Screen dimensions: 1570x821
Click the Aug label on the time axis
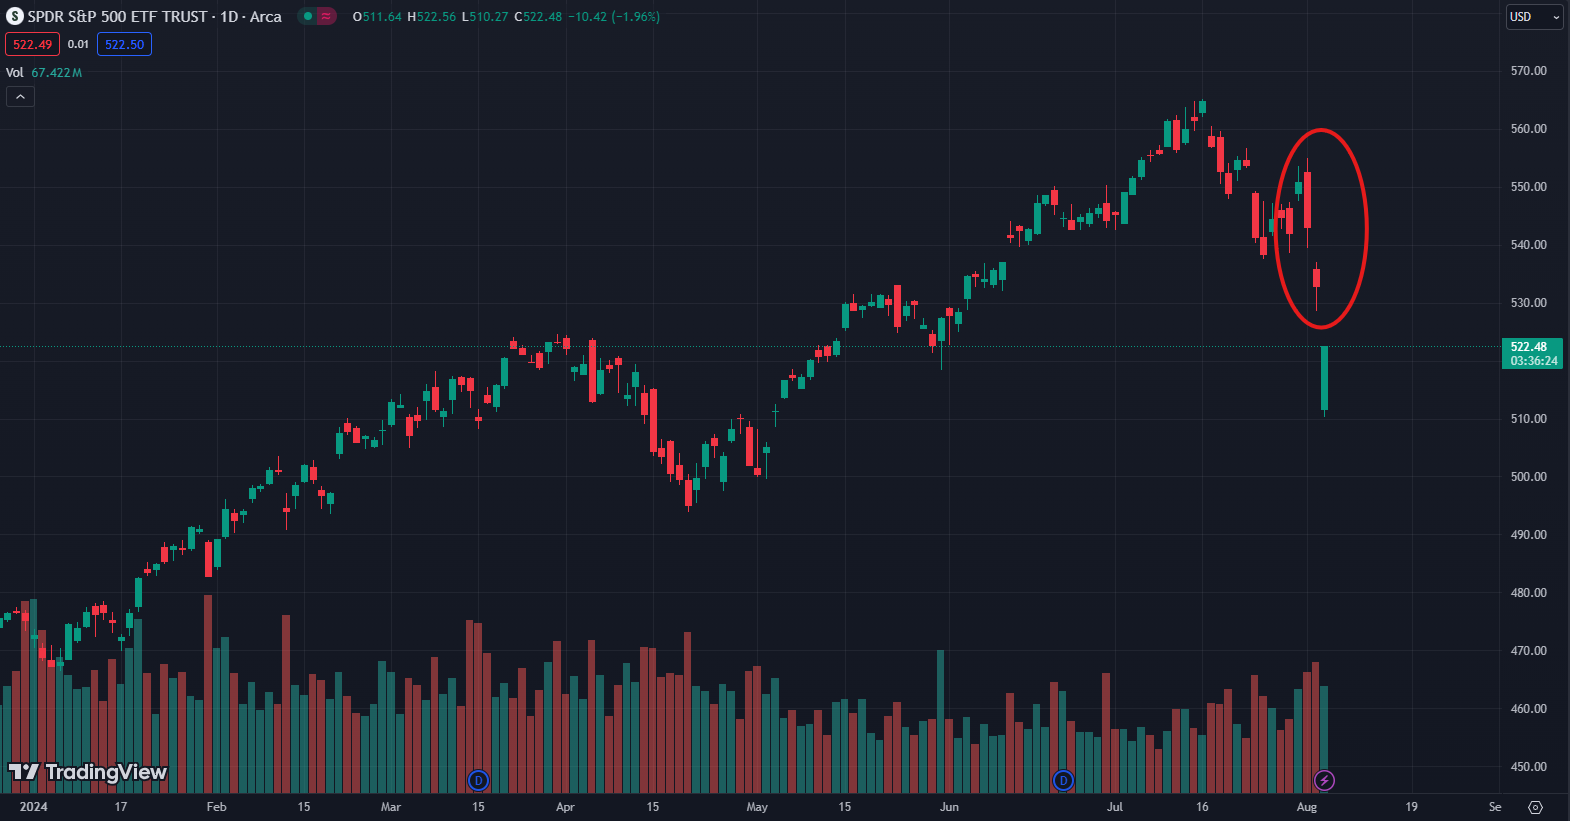click(x=1306, y=807)
